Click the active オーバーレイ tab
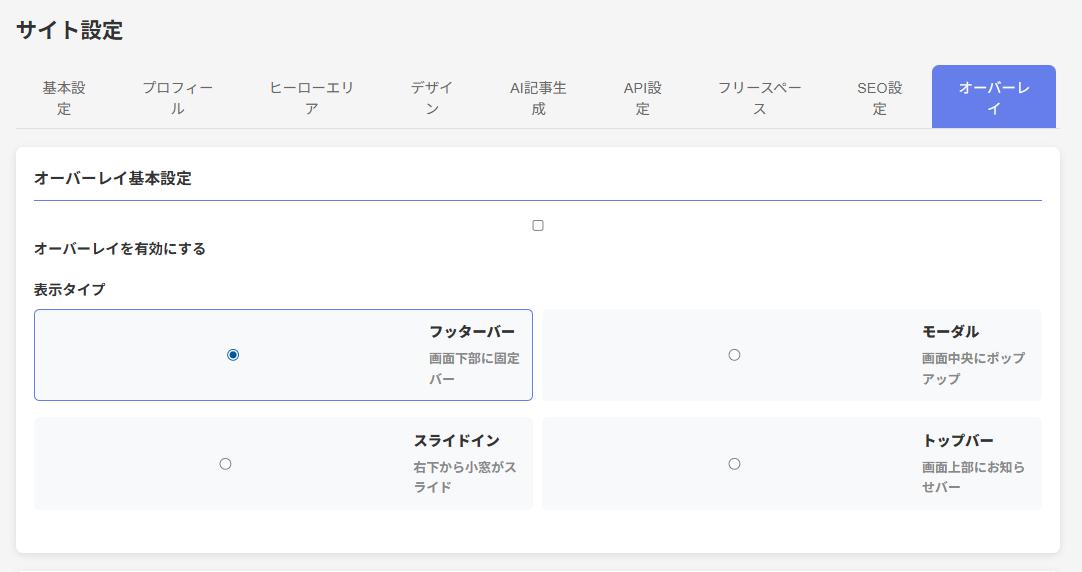Image resolution: width=1082 pixels, height=572 pixels. [x=993, y=98]
